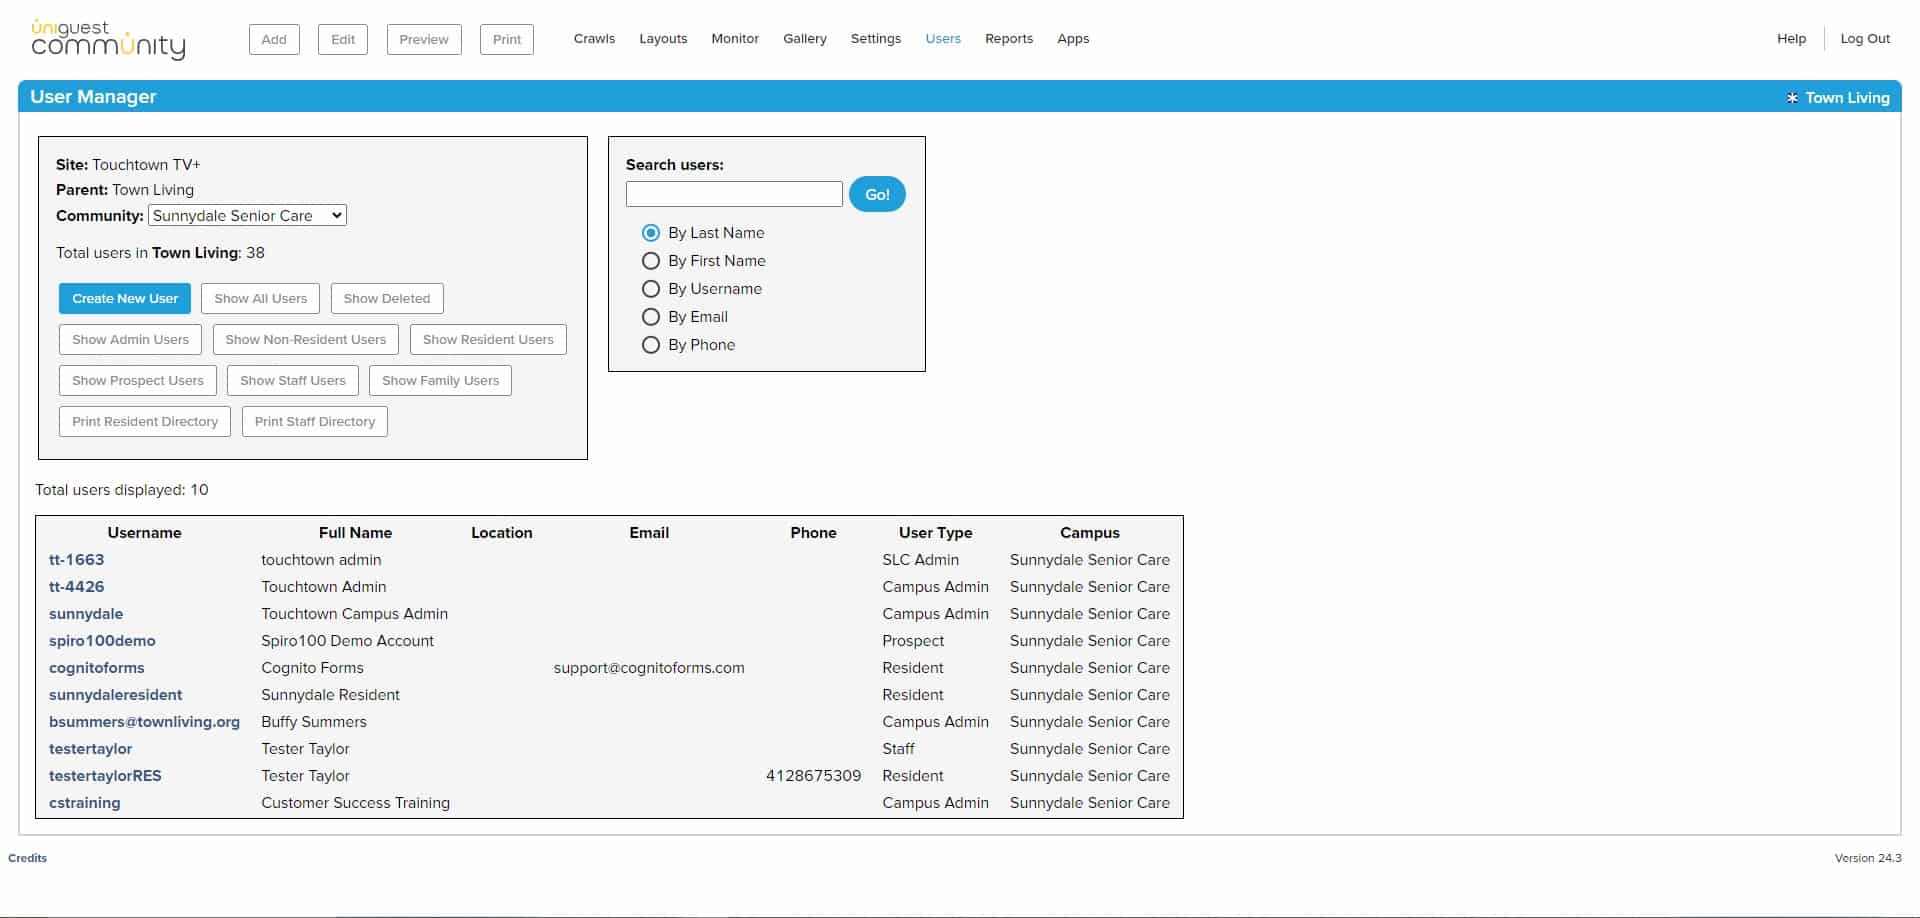
Task: Select By Last Name radio button
Action: click(x=651, y=233)
